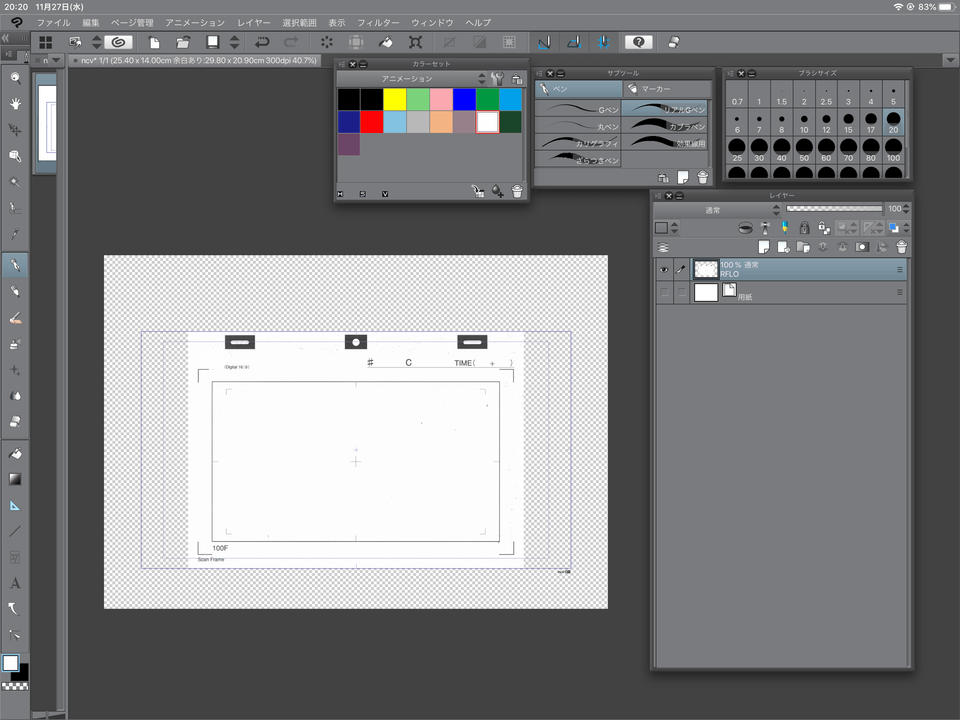Select the Gペン sub tool
This screenshot has height=720, width=960.
[x=578, y=109]
